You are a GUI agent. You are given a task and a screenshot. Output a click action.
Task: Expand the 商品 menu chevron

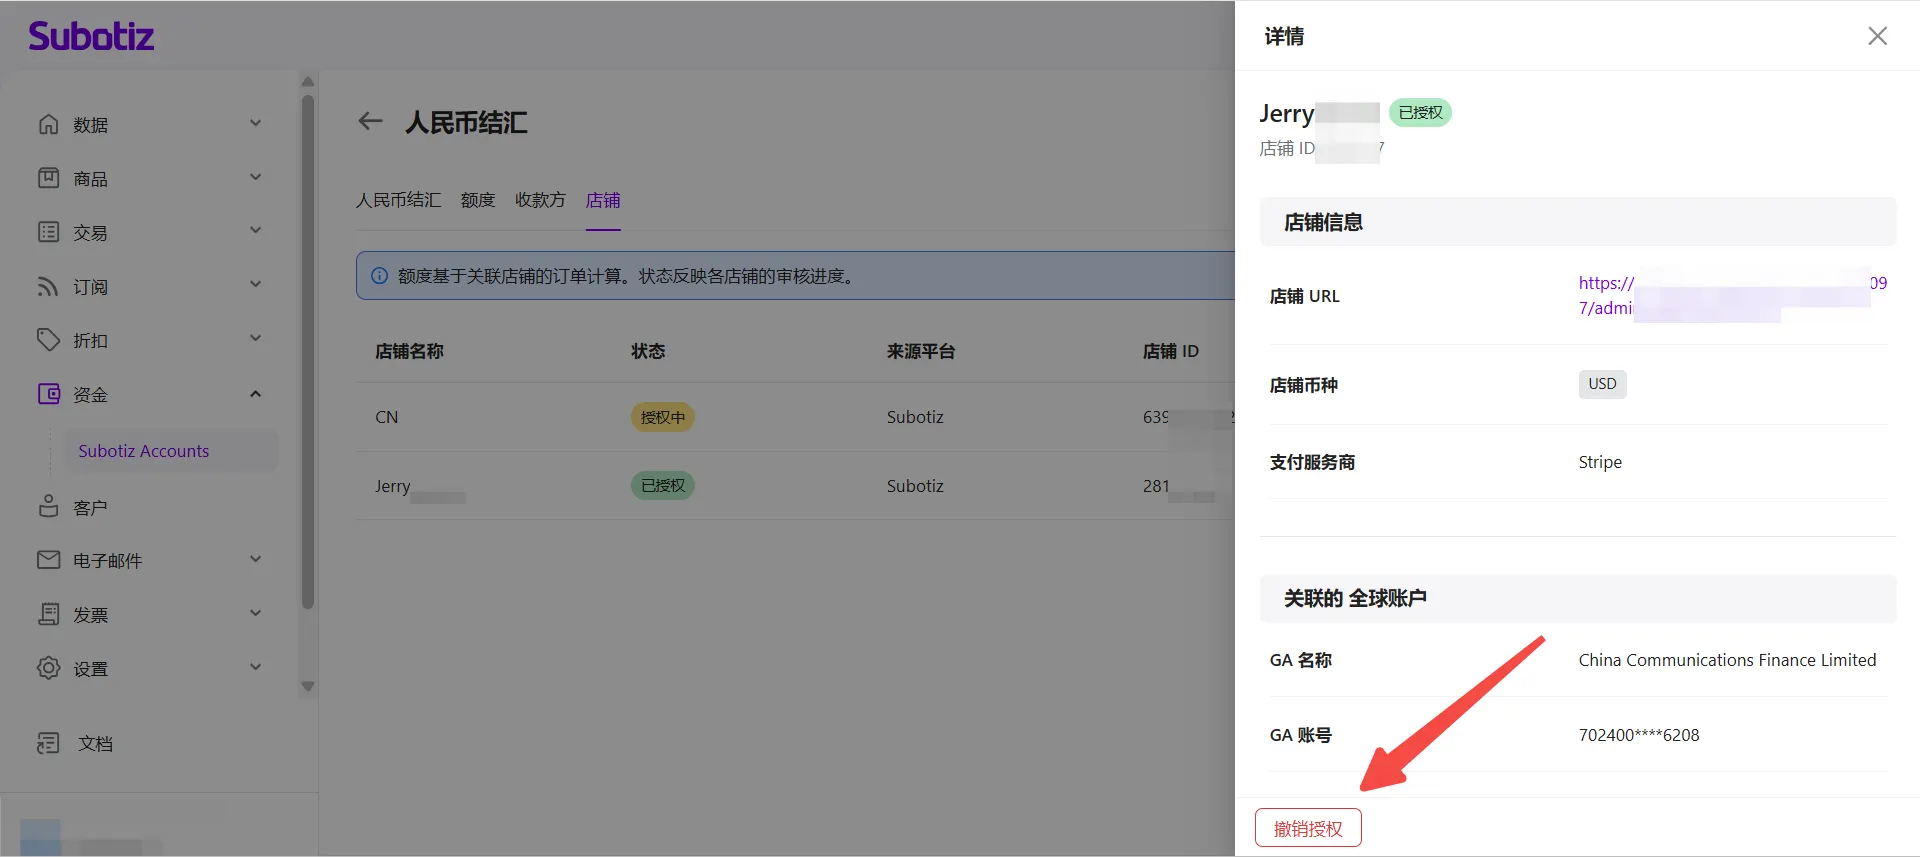point(256,178)
